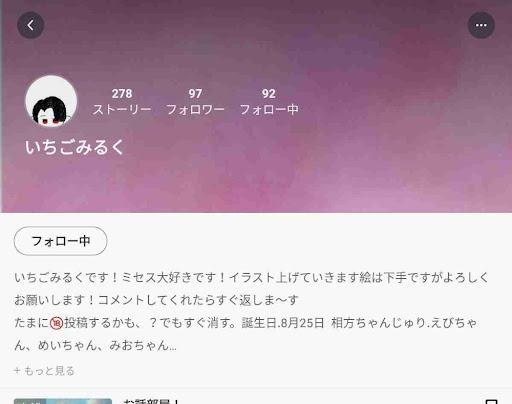Image resolution: width=512 pixels, height=404 pixels.
Task: Click the gray badge on the story thumbnail
Action: (x=30, y=401)
